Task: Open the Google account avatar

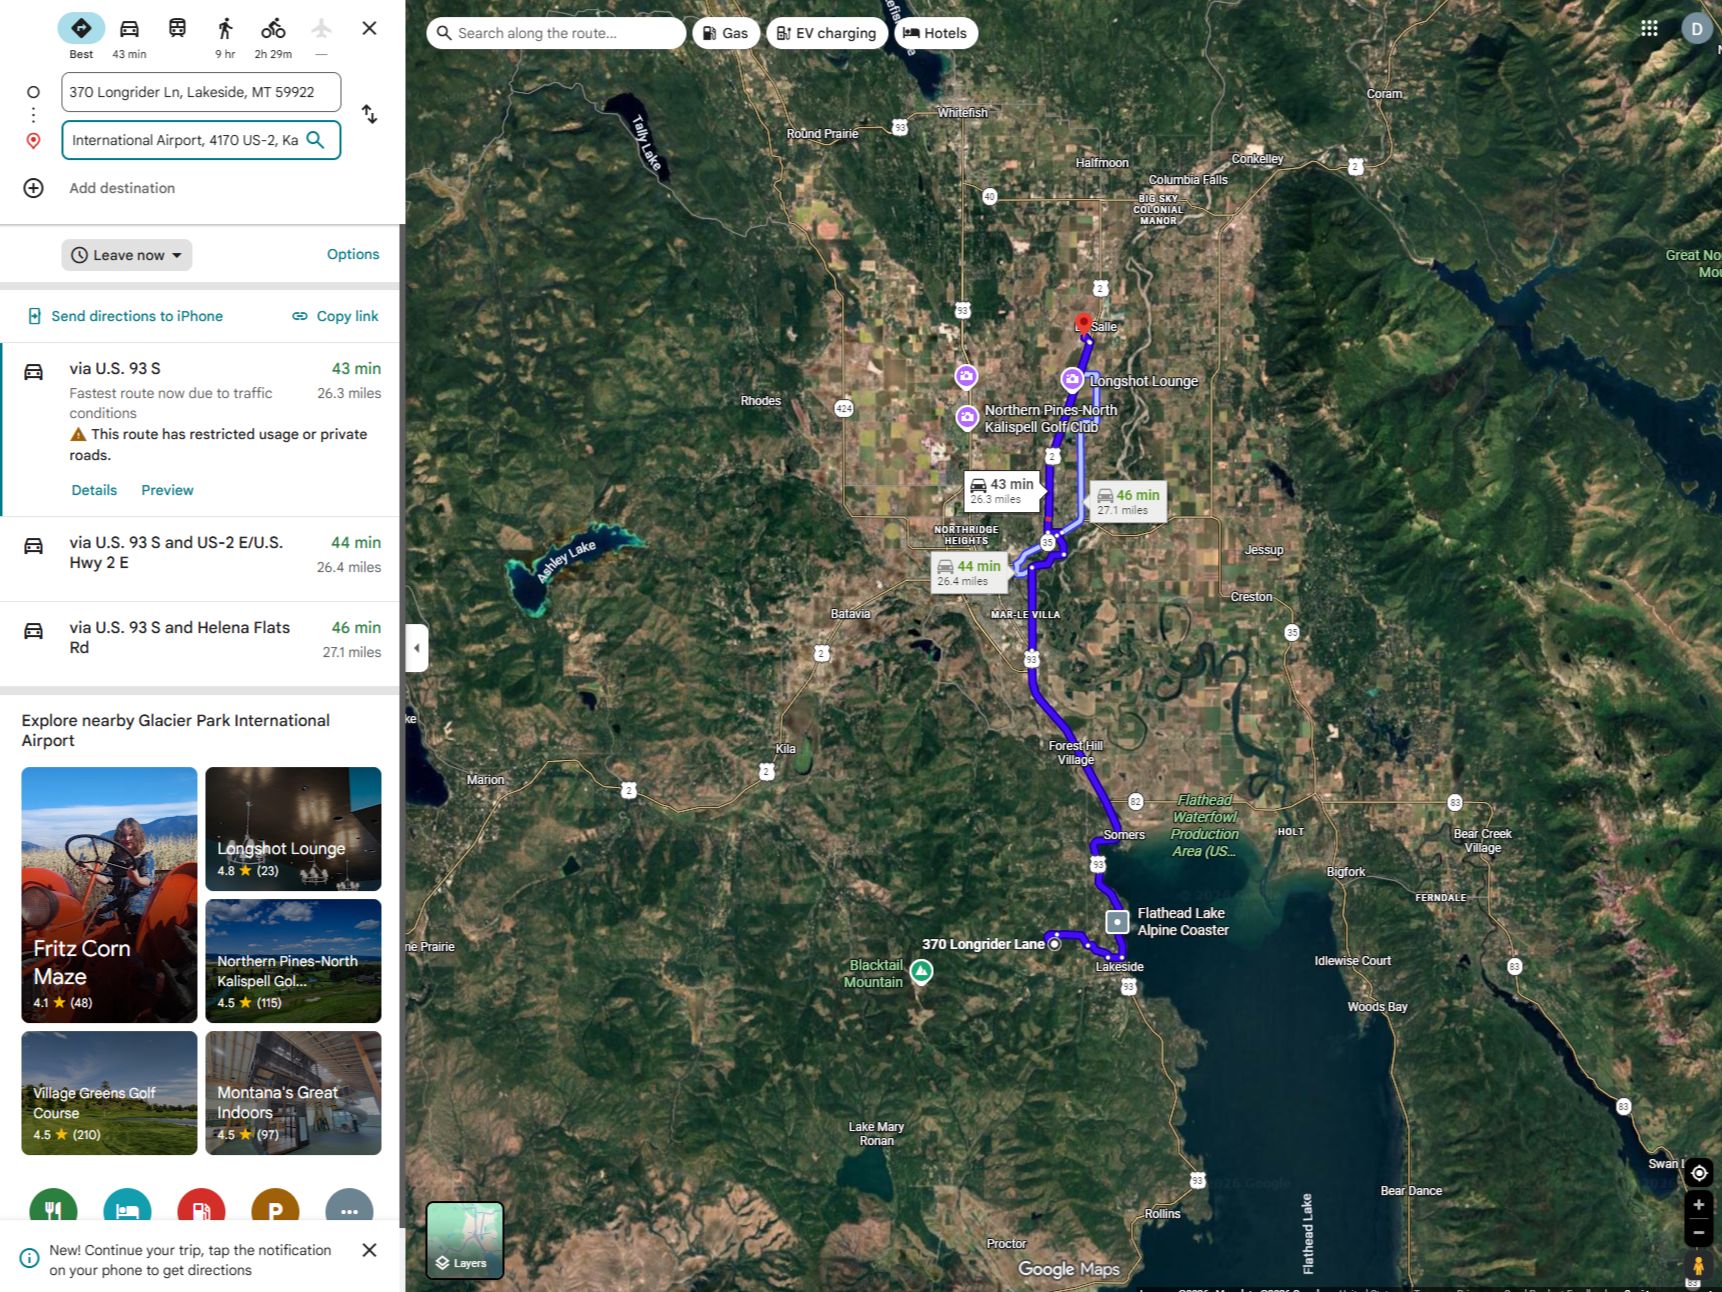Action: tap(1697, 29)
